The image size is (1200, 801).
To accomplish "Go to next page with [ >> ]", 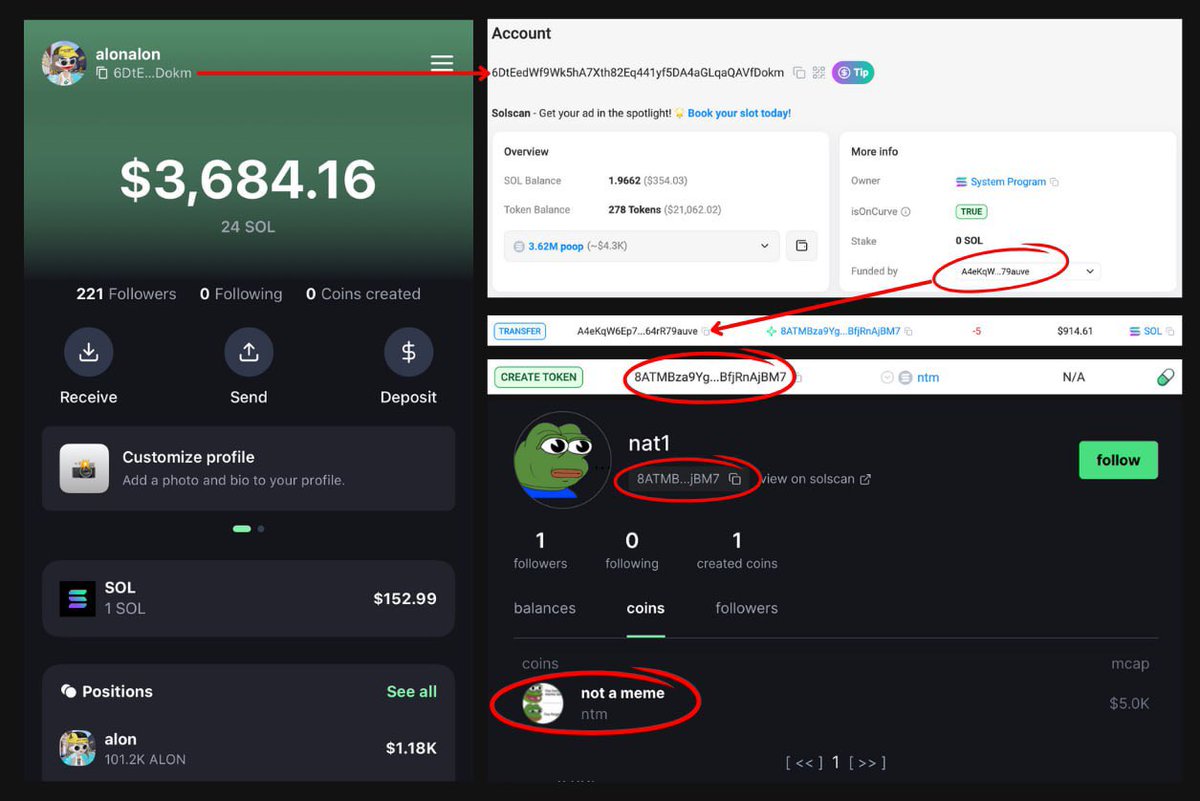I will pos(867,763).
